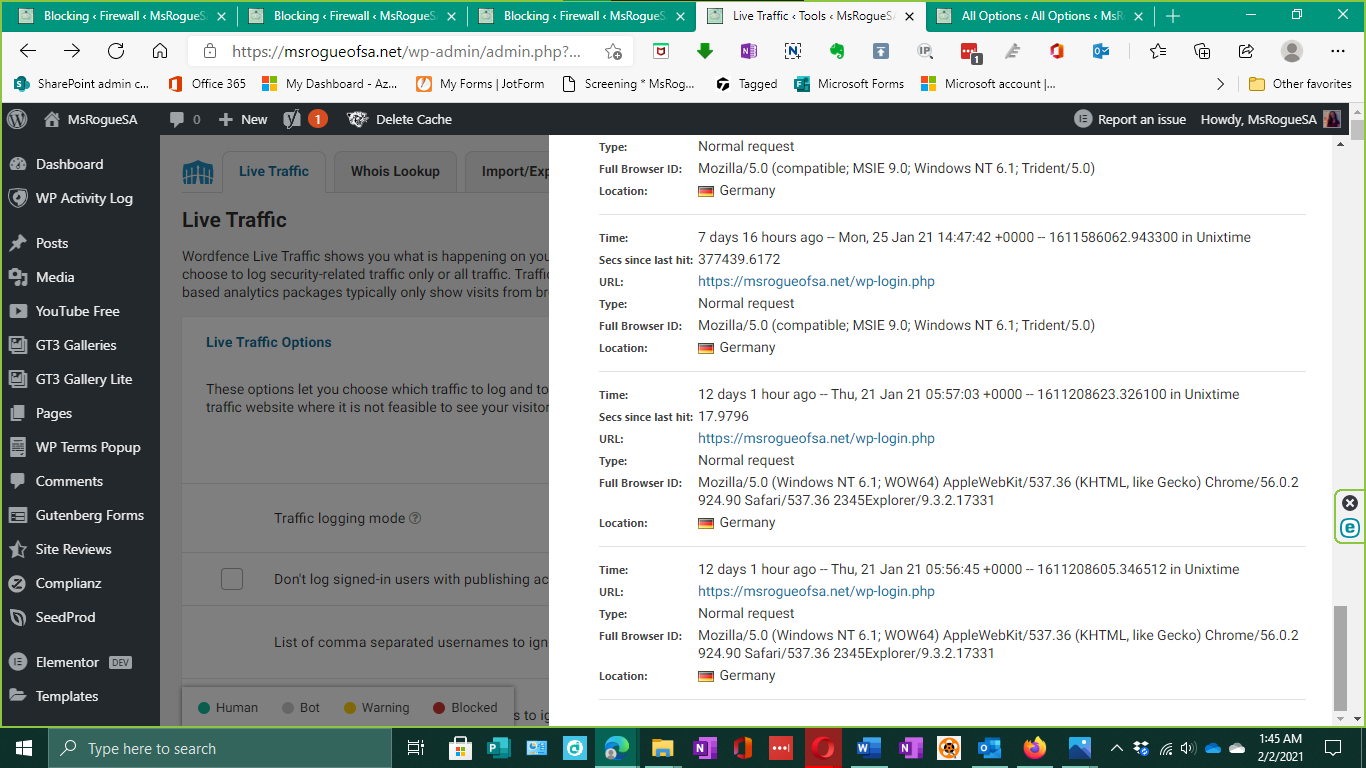This screenshot has height=768, width=1366.
Task: Open Firefox from the Windows taskbar
Action: pos(1034,748)
